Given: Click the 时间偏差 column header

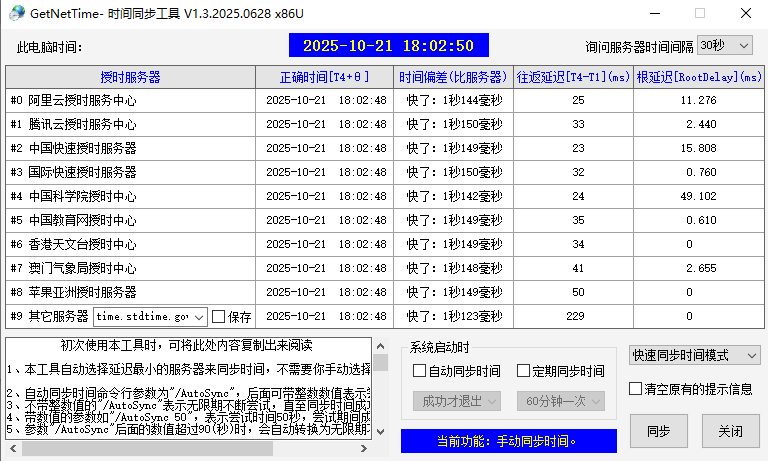Looking at the screenshot, I should click(x=452, y=77).
